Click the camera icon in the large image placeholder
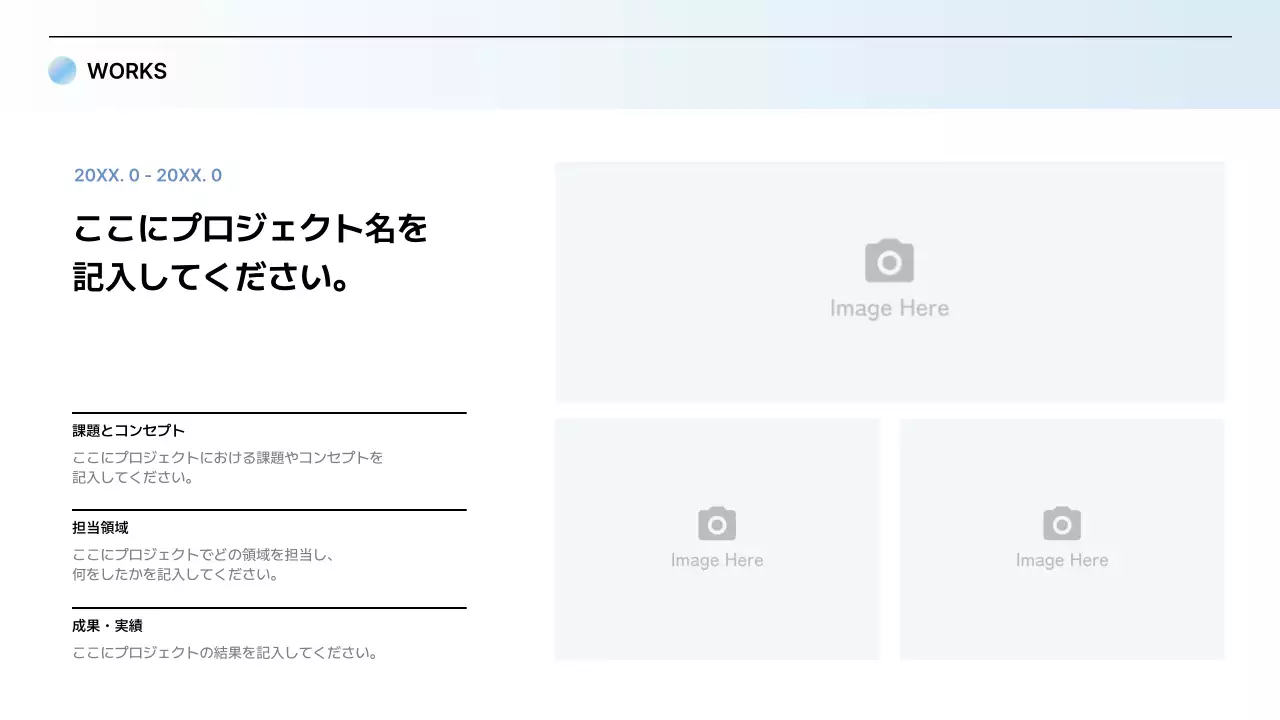 point(888,261)
